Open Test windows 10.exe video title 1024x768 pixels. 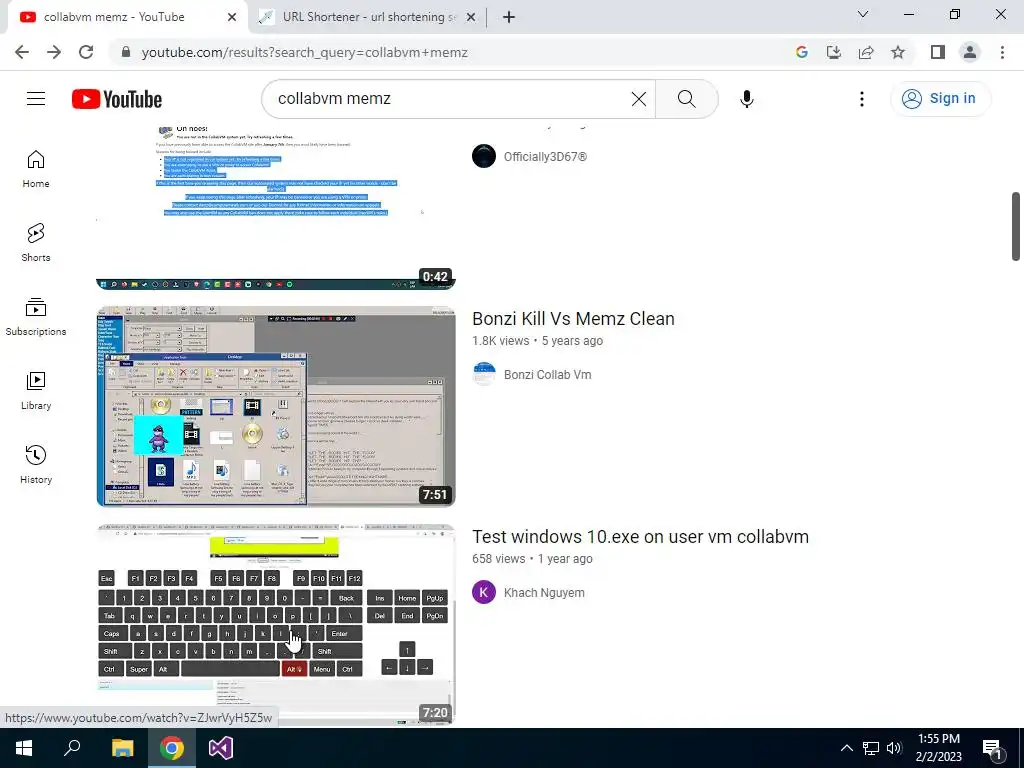pyautogui.click(x=640, y=537)
